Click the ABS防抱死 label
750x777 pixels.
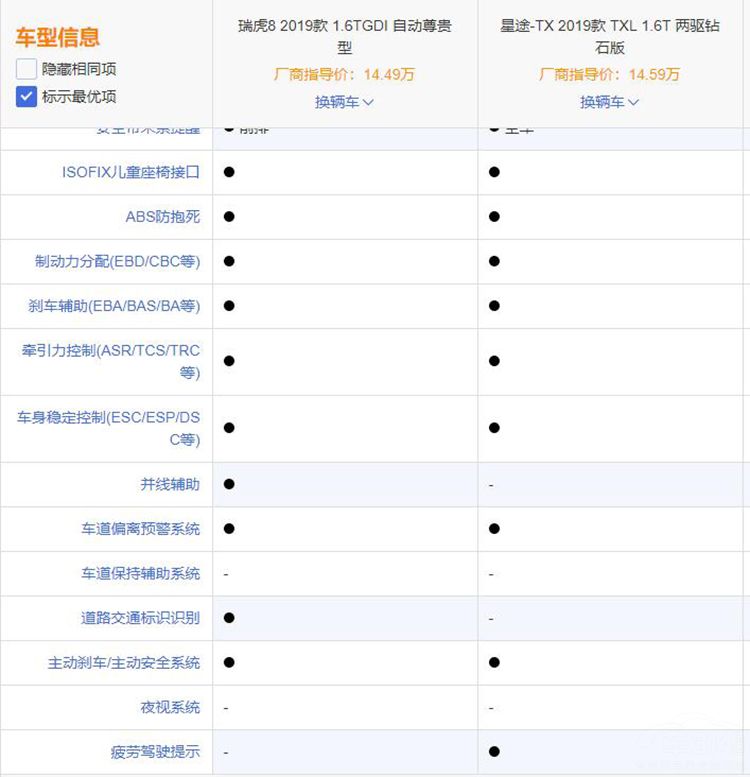tap(162, 216)
